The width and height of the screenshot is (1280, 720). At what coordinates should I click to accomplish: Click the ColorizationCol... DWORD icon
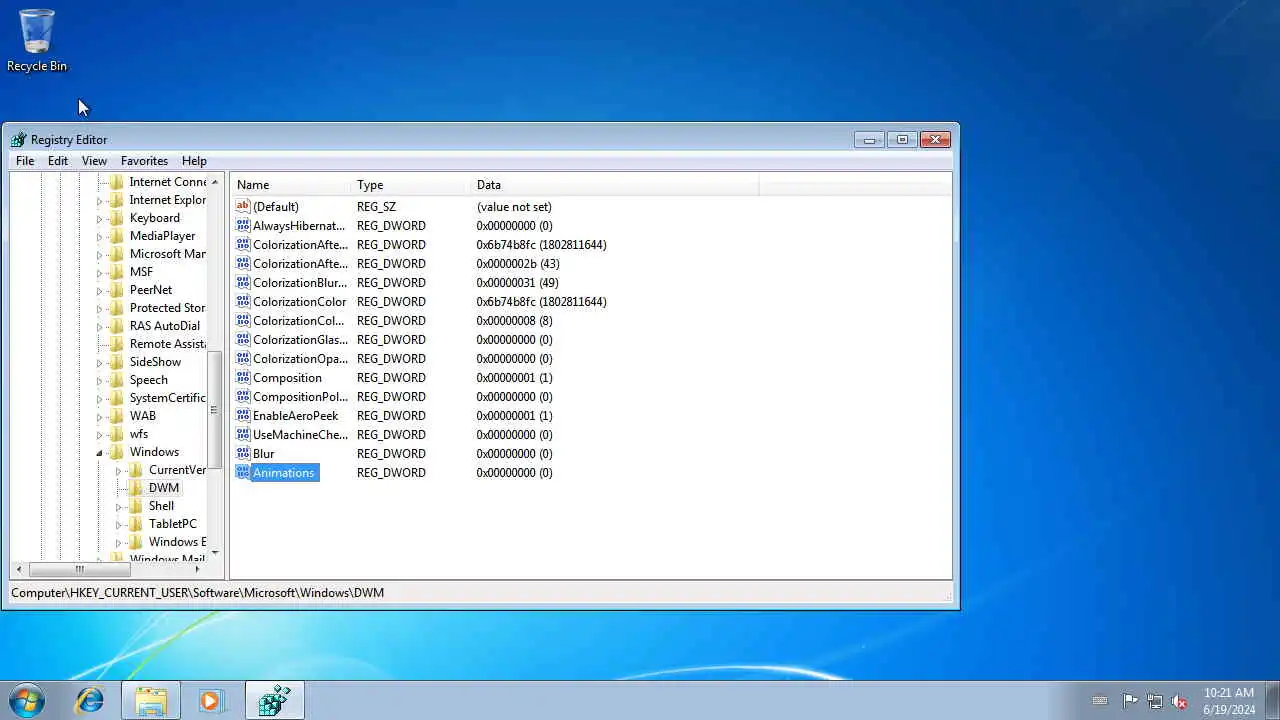click(242, 321)
